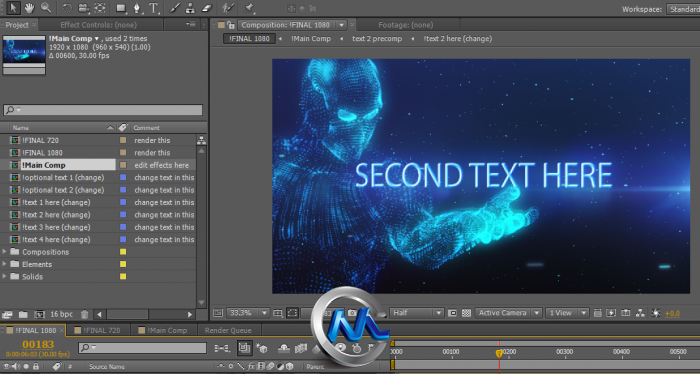Screen dimensions: 700x374
Task: Open the Render Queue tab
Action: (x=228, y=330)
